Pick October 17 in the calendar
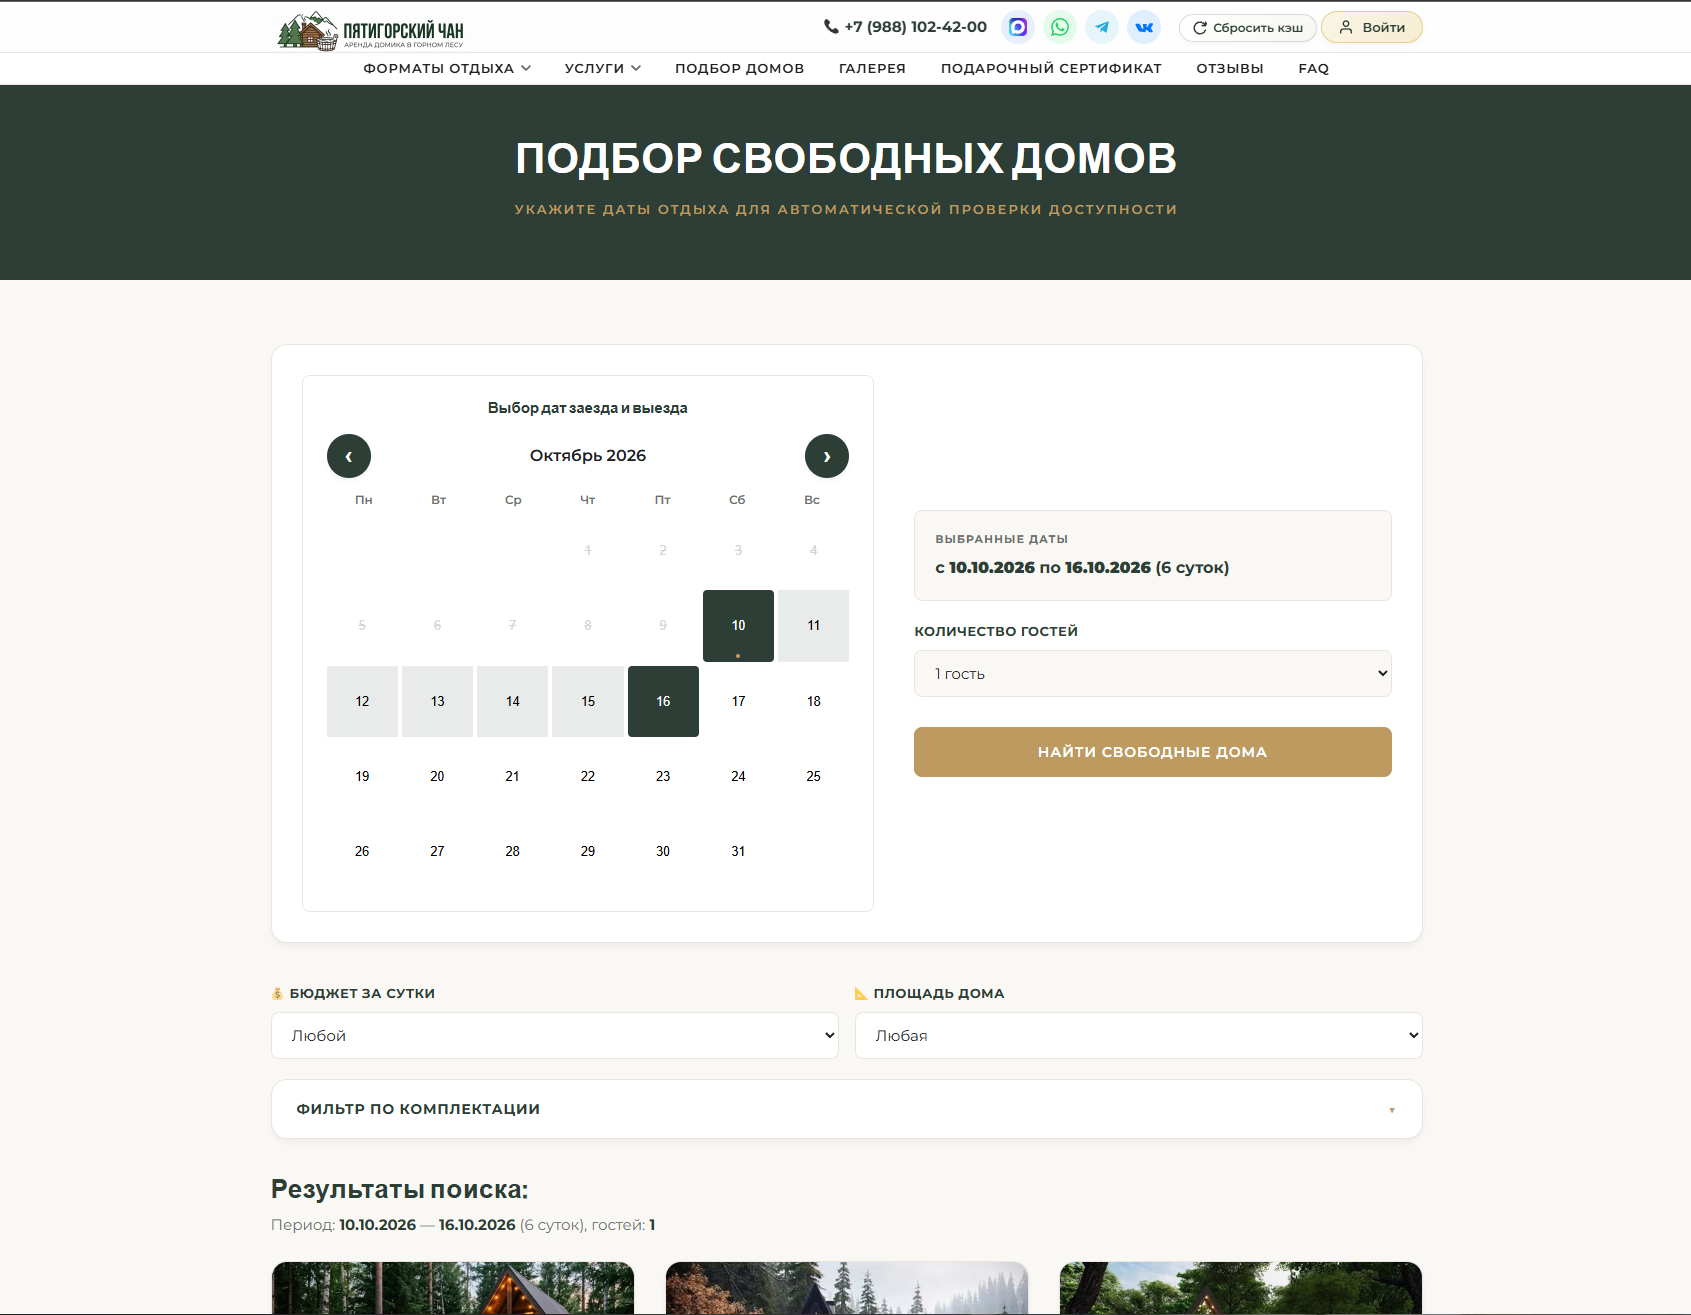1691x1315 pixels. [738, 702]
